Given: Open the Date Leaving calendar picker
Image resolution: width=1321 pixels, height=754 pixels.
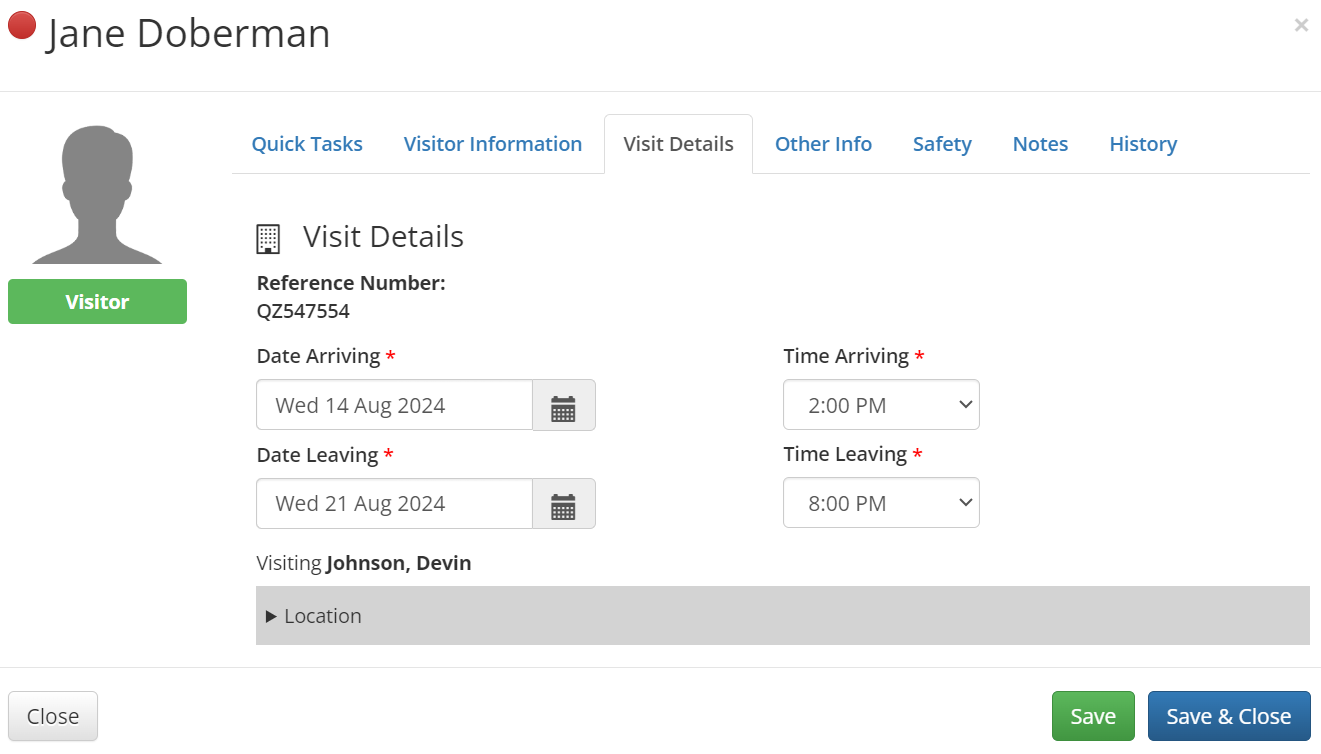Looking at the screenshot, I should (563, 504).
